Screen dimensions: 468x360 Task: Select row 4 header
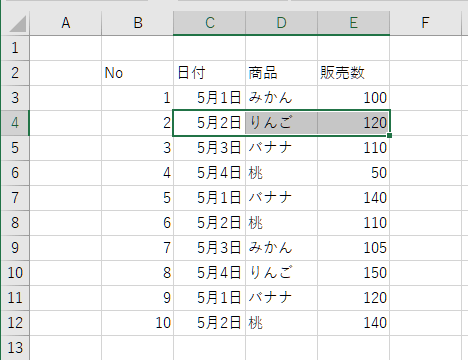click(15, 123)
